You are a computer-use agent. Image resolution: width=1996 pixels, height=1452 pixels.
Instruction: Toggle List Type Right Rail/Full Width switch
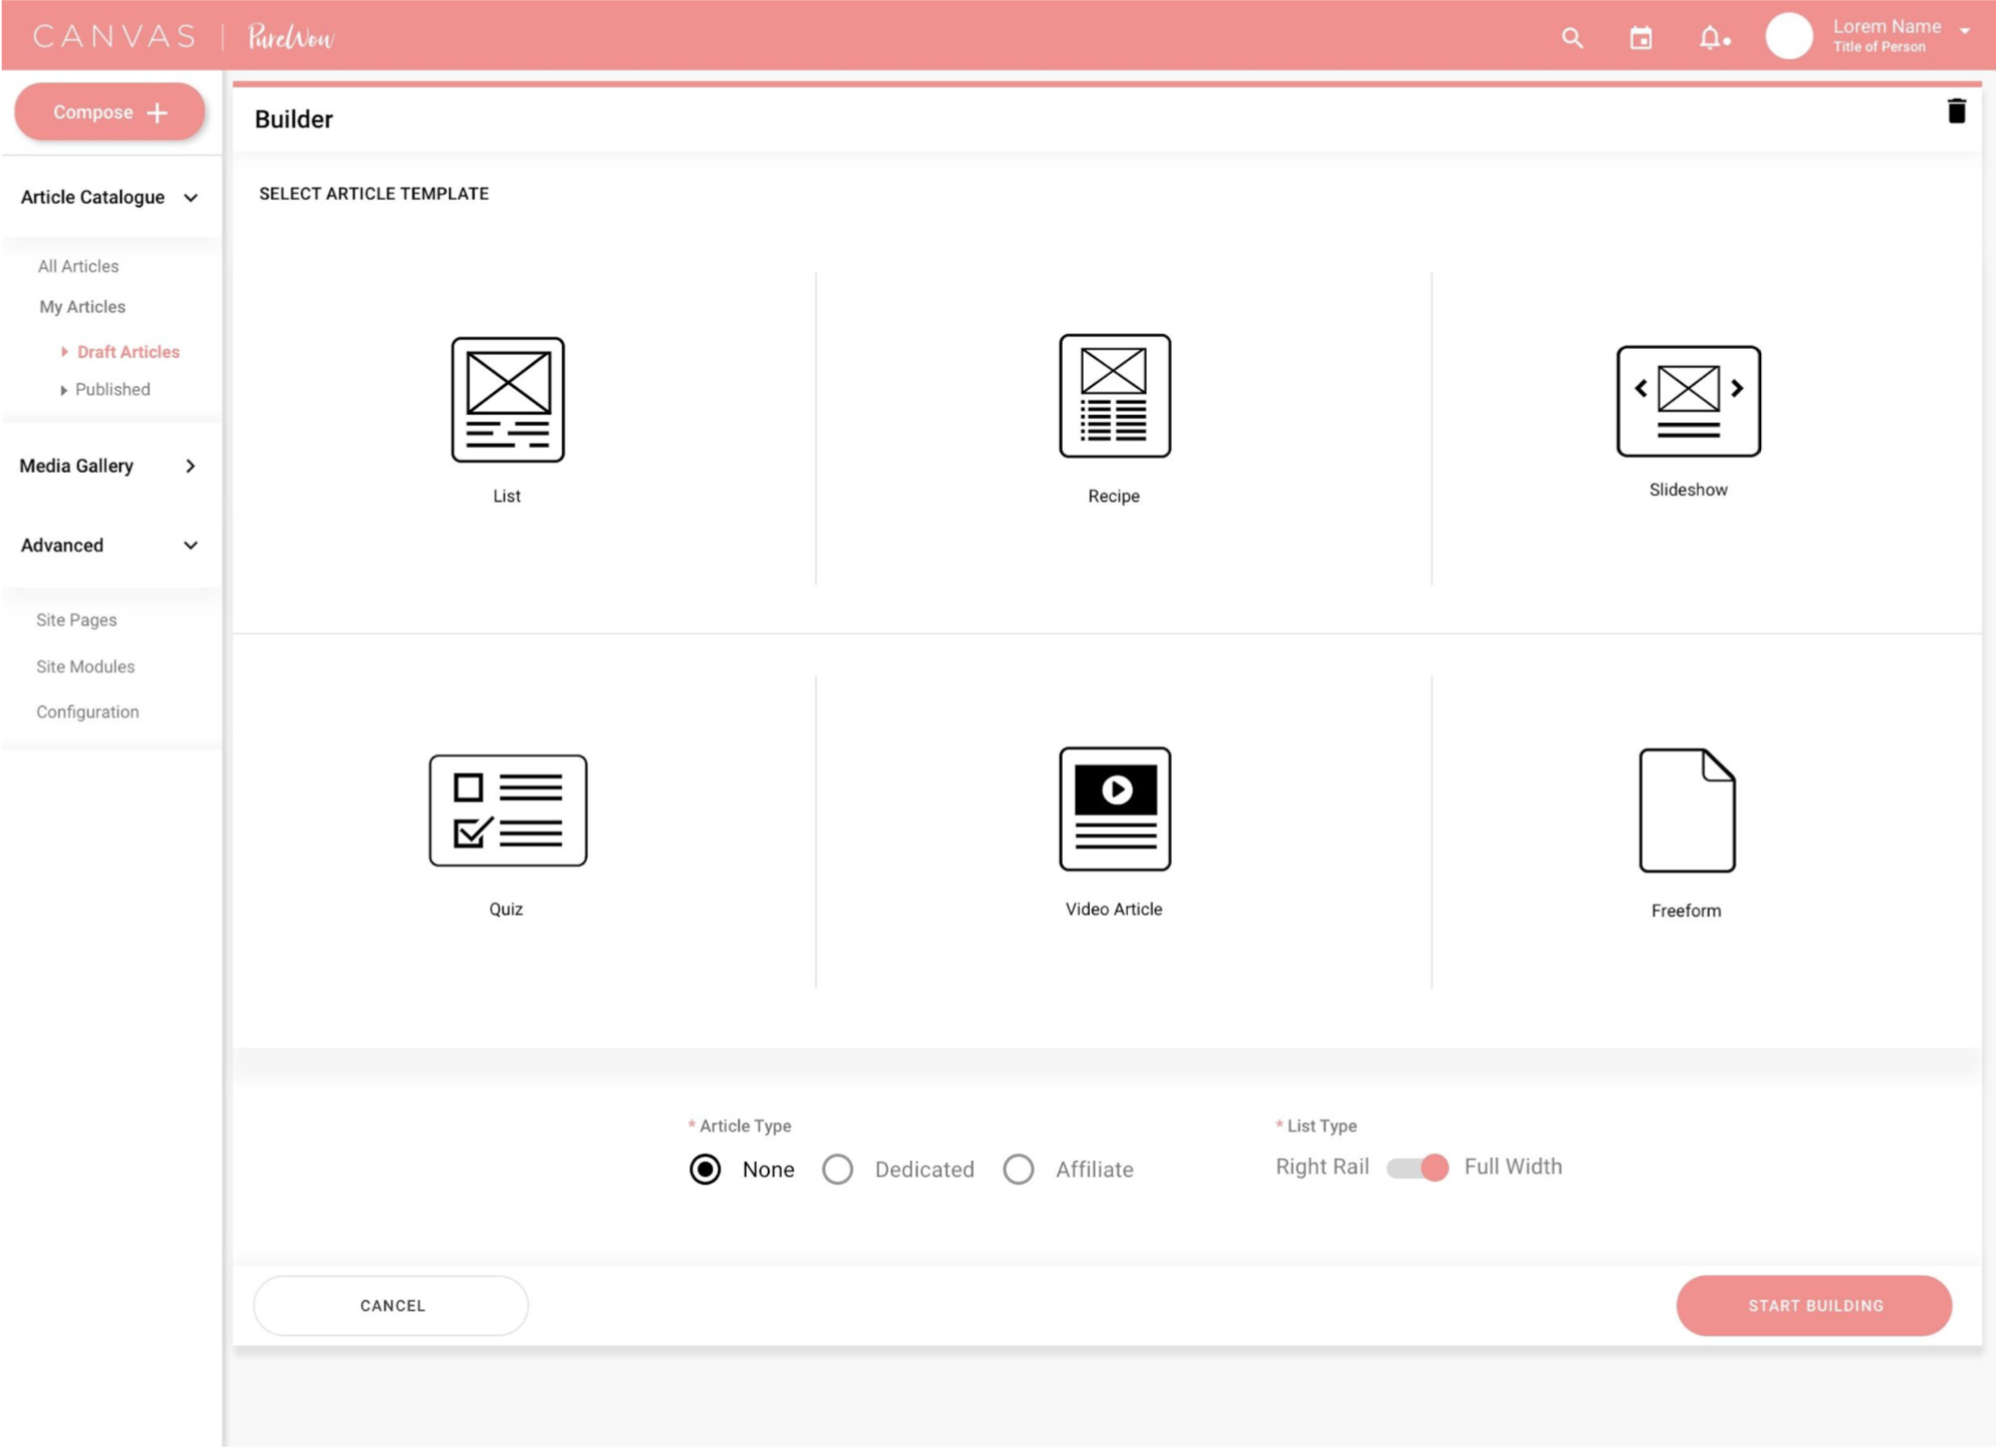[1417, 1167]
